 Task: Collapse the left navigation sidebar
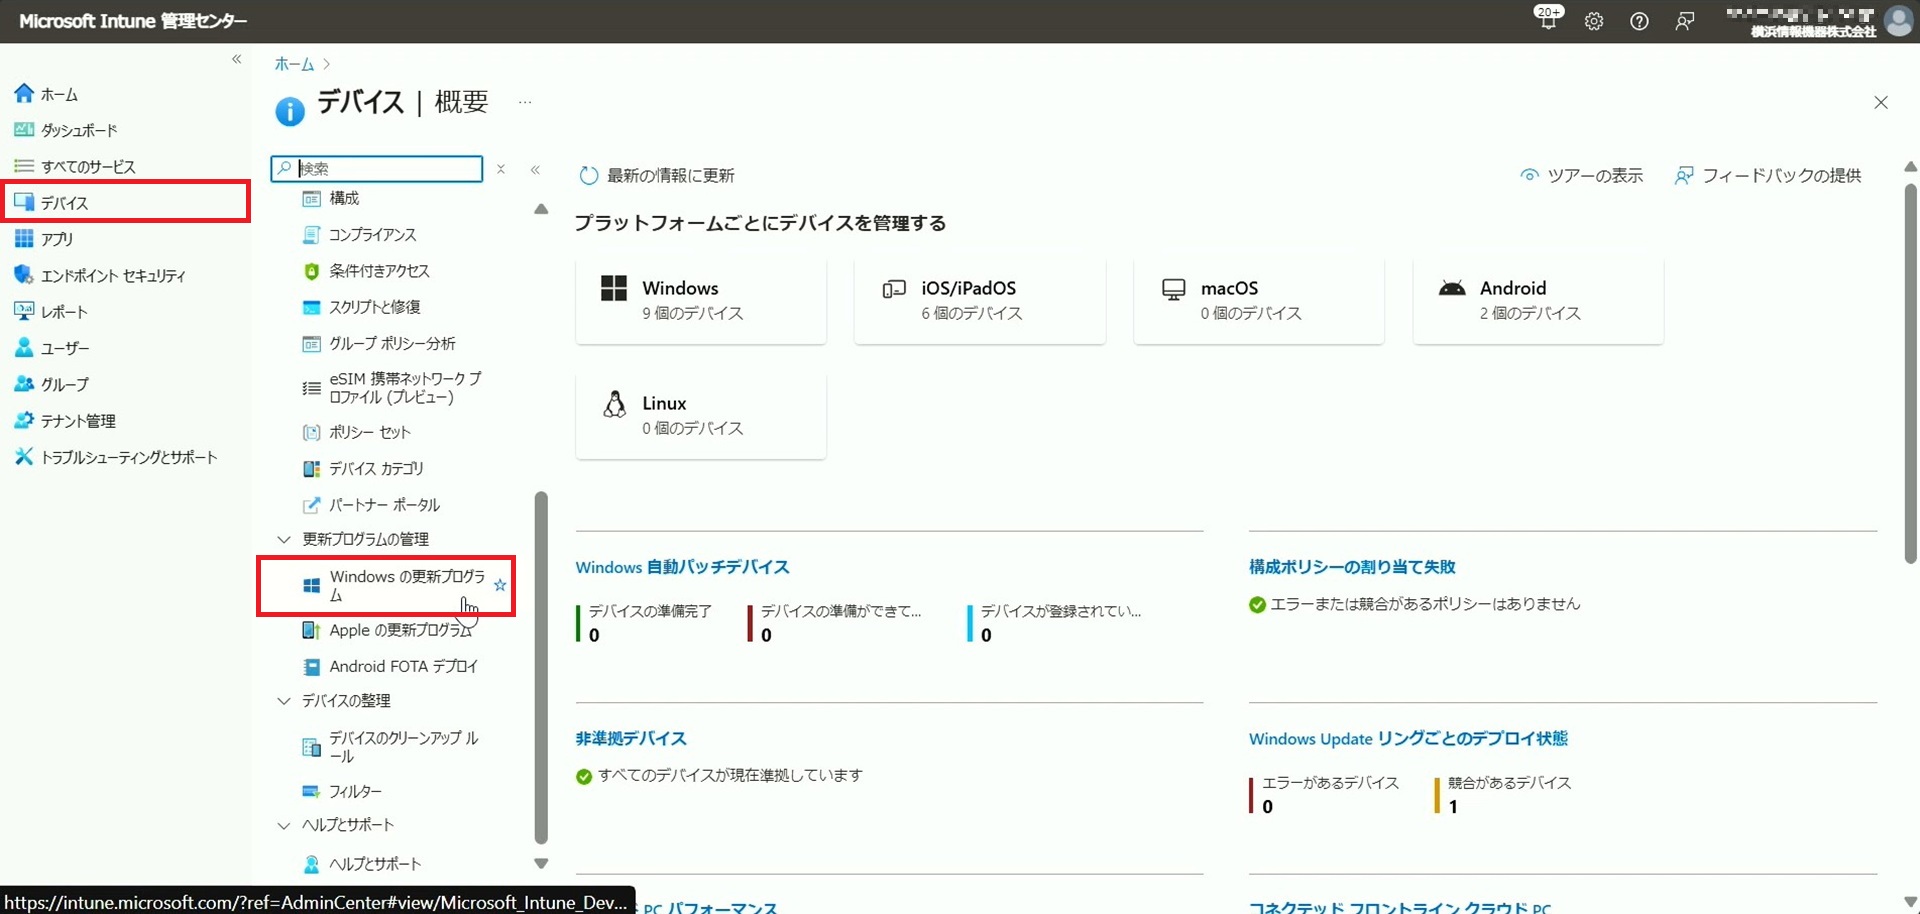pyautogui.click(x=237, y=59)
